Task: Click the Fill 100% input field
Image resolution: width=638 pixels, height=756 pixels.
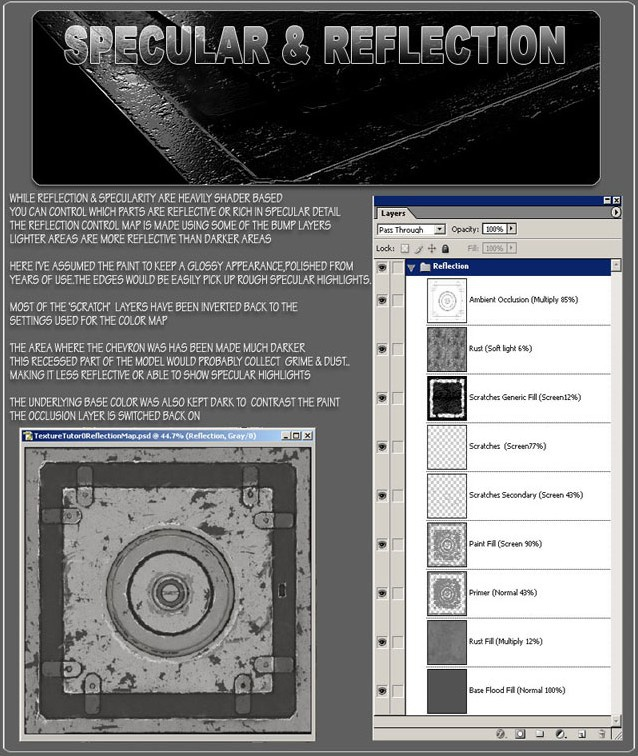Action: pos(495,248)
